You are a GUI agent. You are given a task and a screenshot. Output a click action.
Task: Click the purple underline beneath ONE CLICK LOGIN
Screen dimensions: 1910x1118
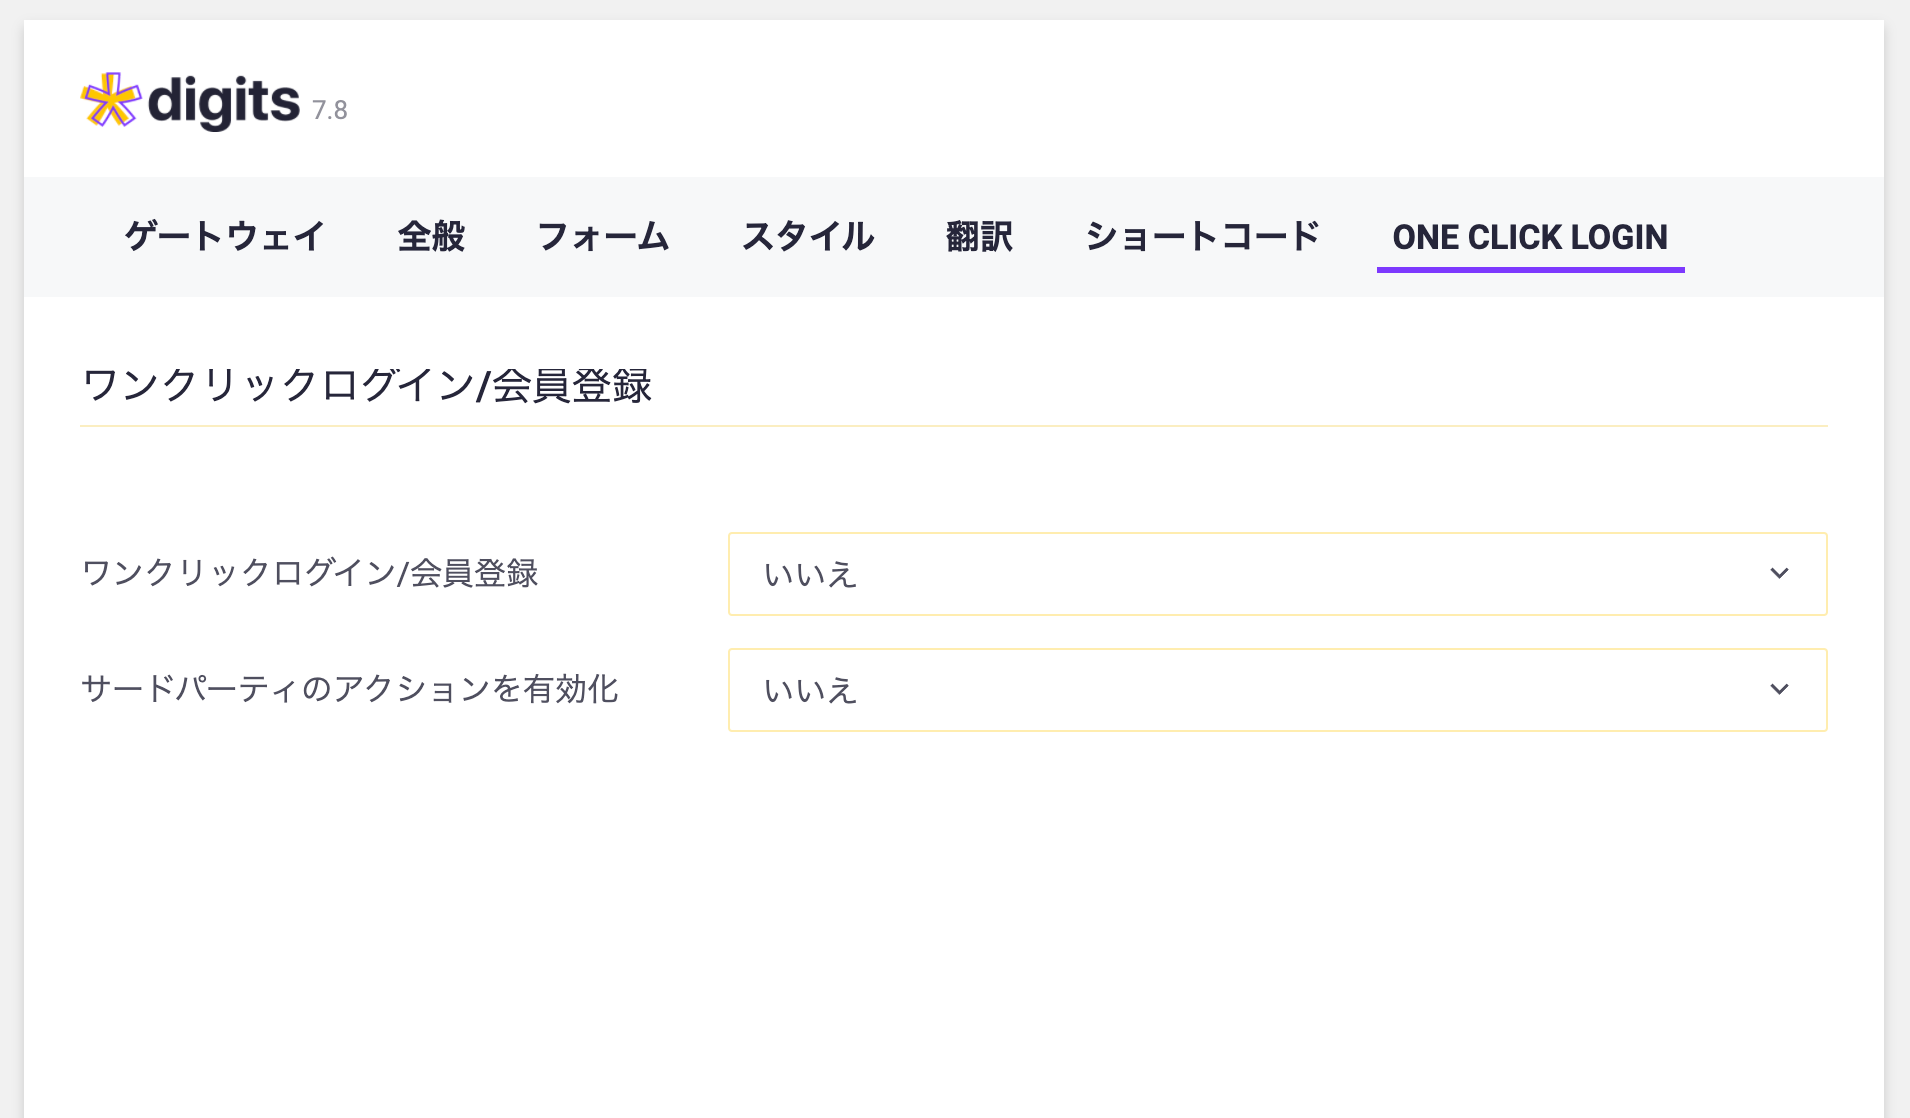(x=1530, y=269)
